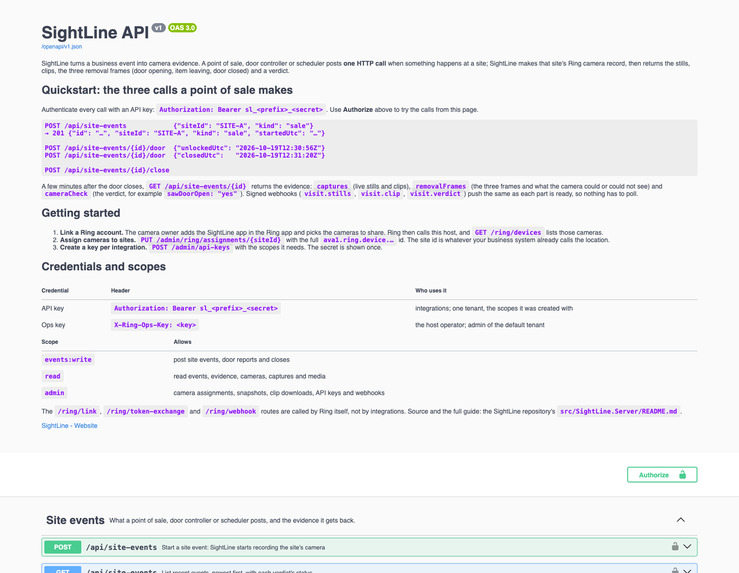Click the SightLine API title
Viewport: 739px width, 573px height.
pyautogui.click(x=95, y=33)
